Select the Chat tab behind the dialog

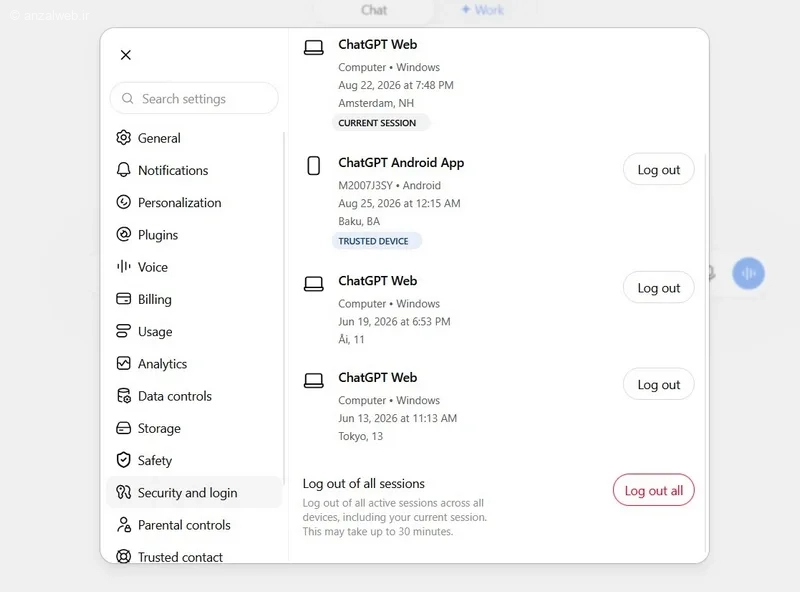pyautogui.click(x=374, y=10)
